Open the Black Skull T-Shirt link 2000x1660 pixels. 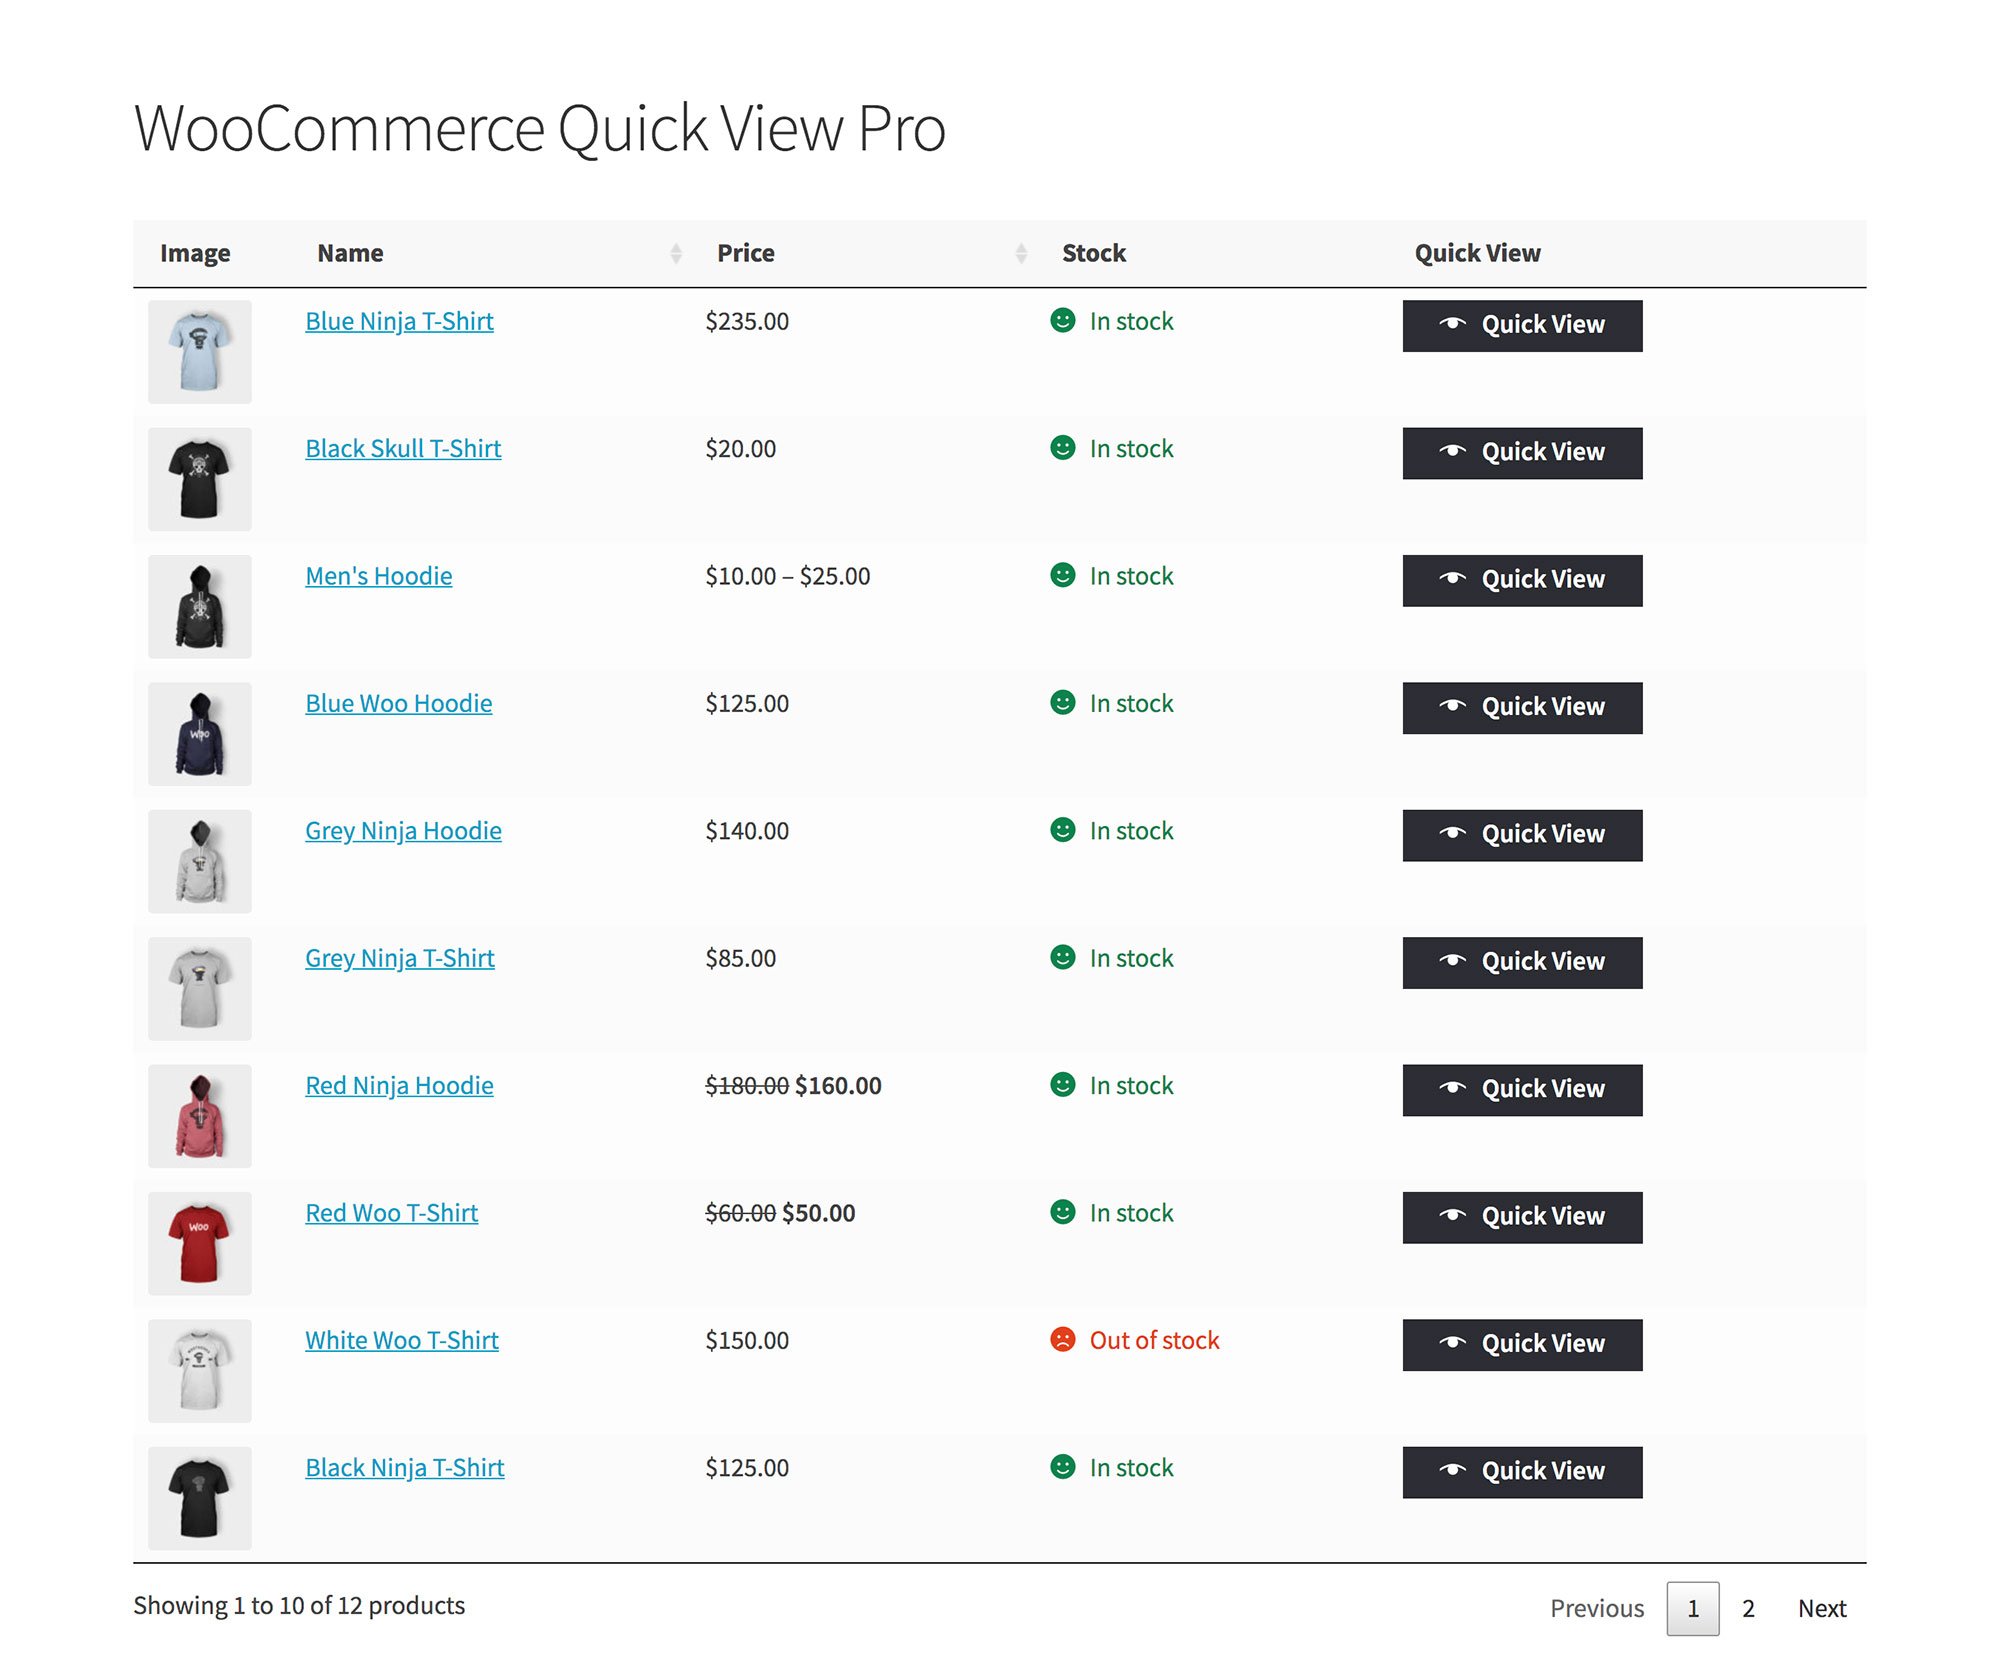402,448
